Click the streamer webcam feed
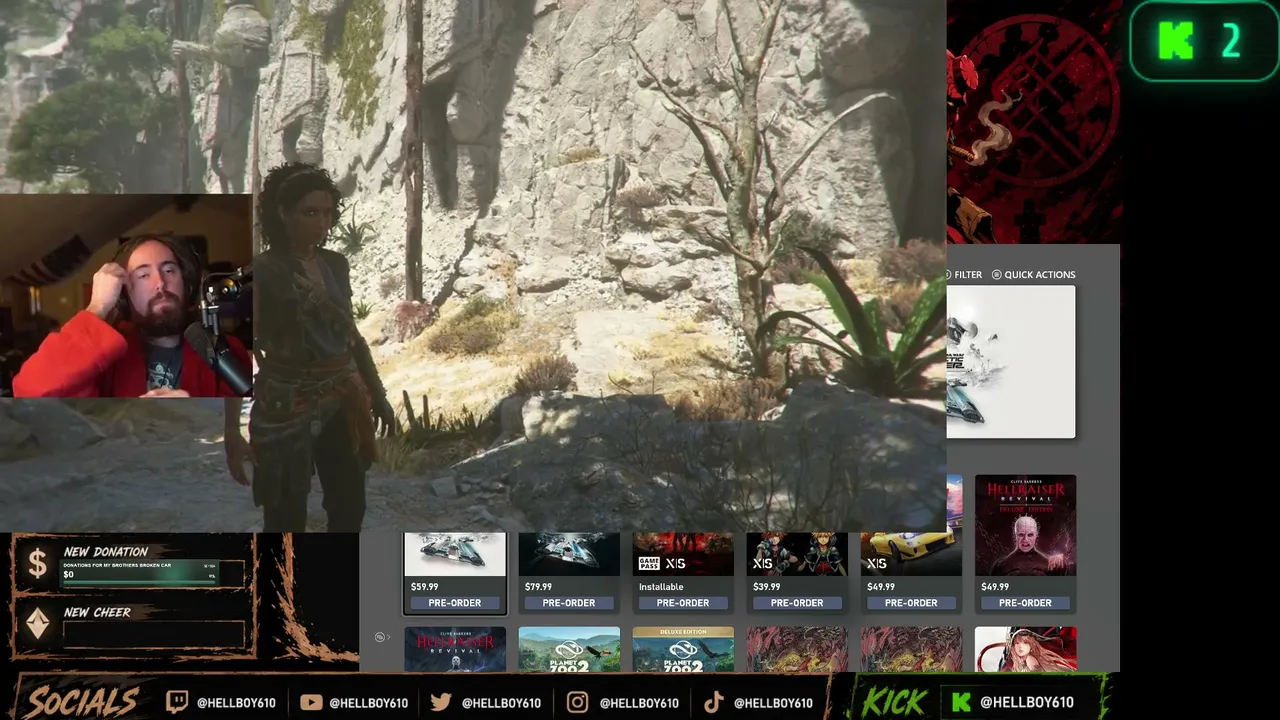This screenshot has height=720, width=1280. tap(126, 296)
